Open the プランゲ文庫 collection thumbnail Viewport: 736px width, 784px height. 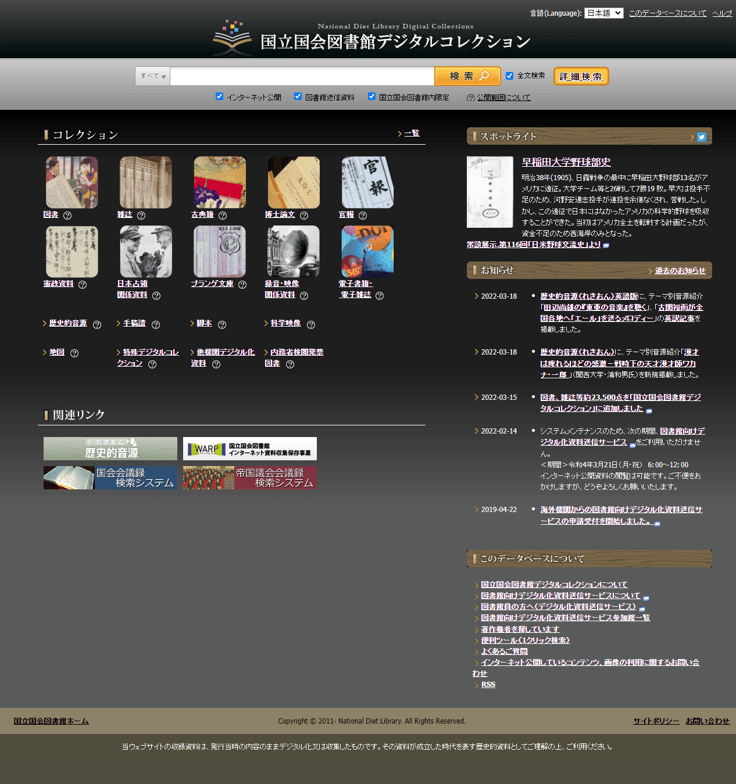[220, 252]
